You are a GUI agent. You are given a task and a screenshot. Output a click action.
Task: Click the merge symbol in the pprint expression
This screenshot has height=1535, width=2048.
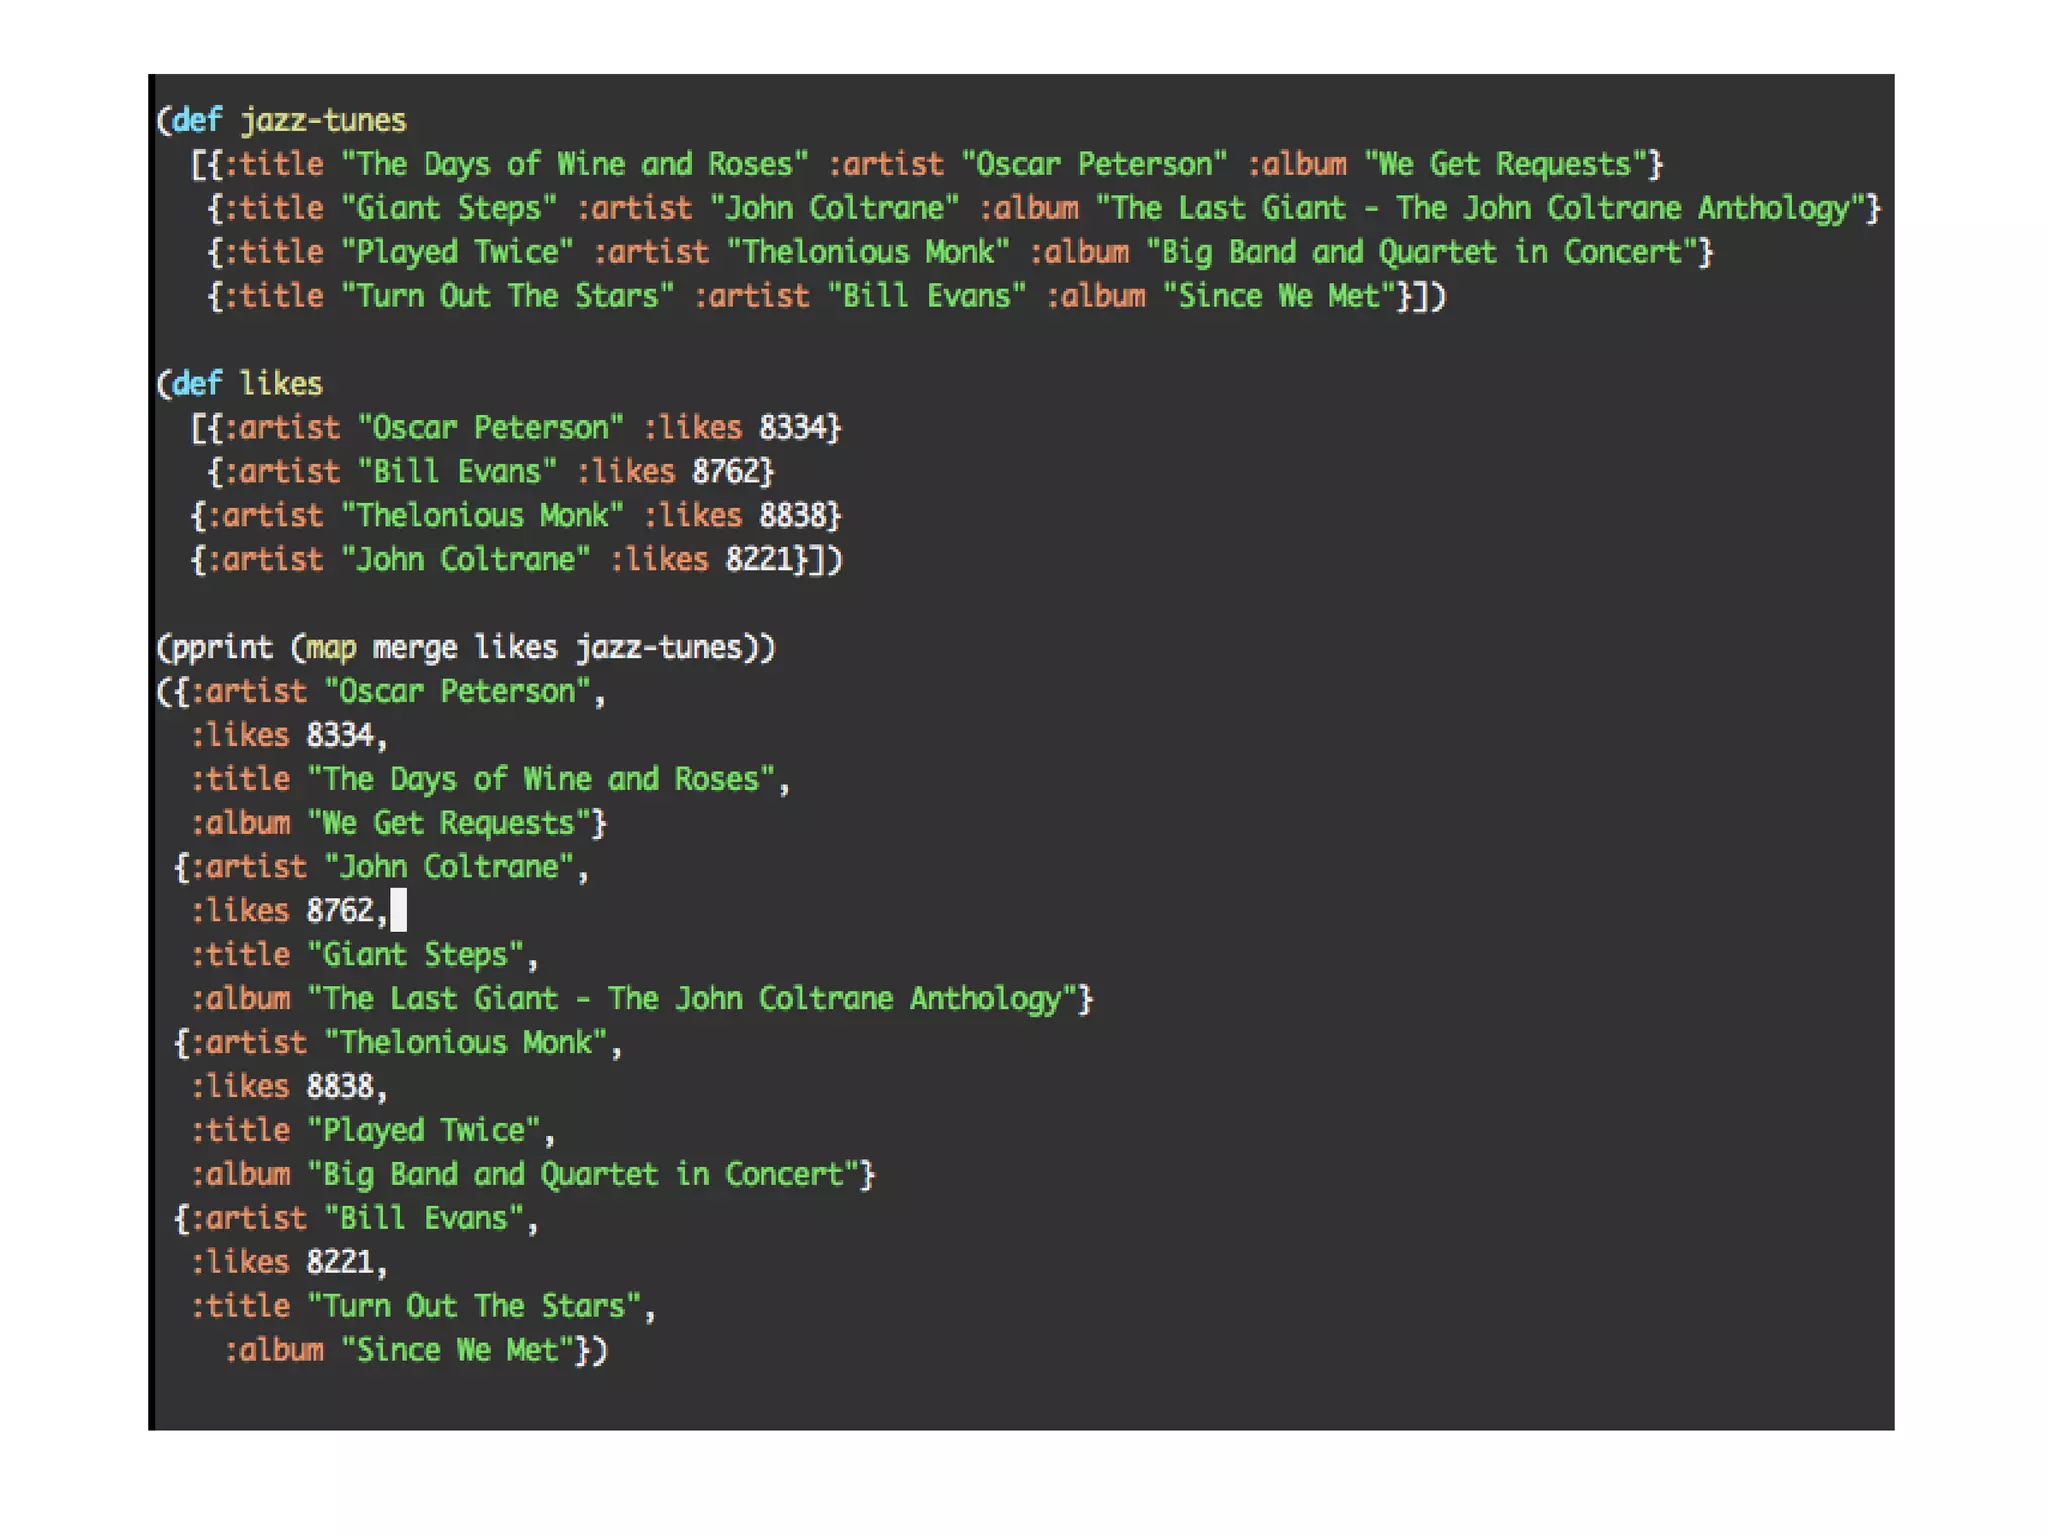[414, 647]
